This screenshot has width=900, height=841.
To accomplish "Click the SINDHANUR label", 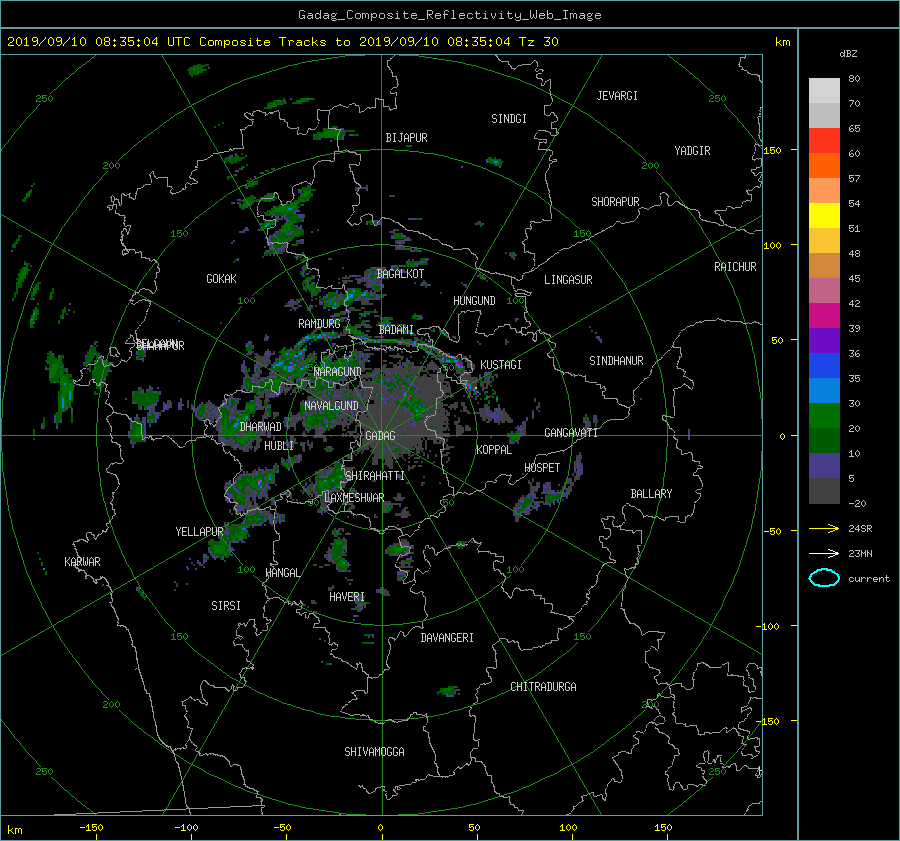I will [x=616, y=361].
